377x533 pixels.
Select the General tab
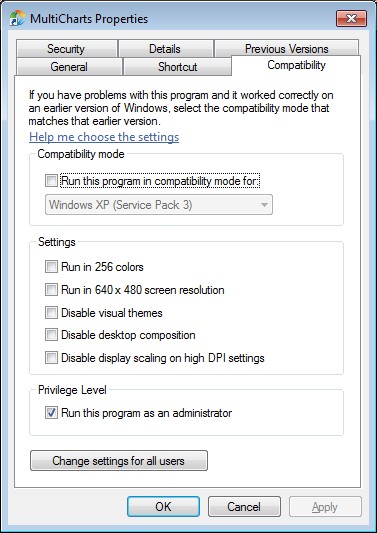point(69,67)
